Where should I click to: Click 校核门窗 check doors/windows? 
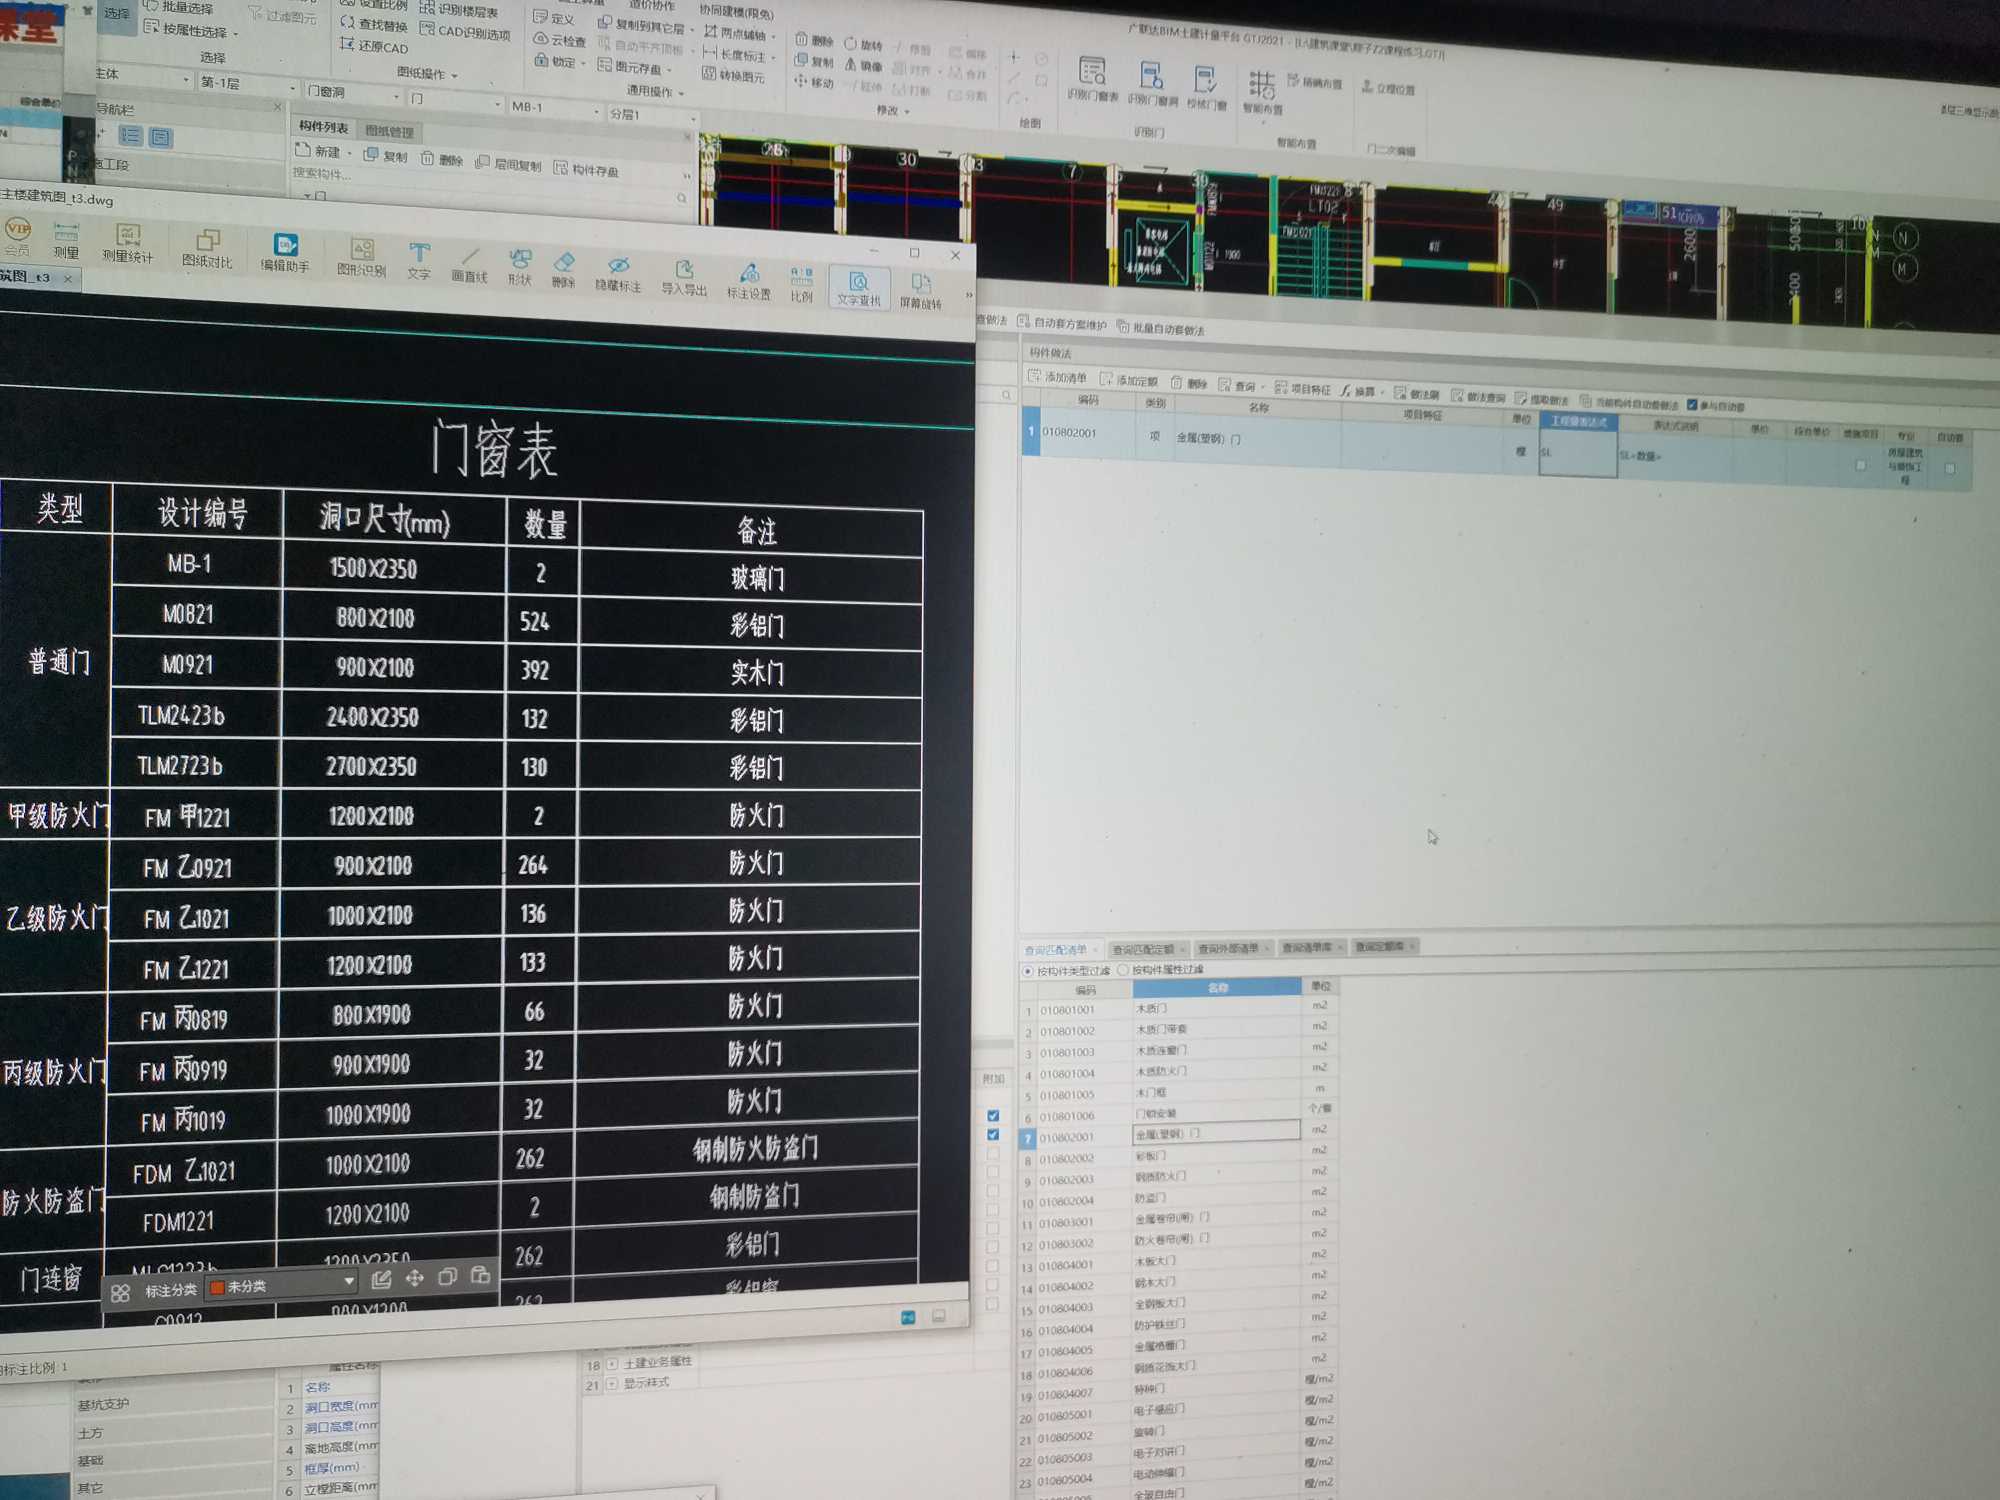1205,86
